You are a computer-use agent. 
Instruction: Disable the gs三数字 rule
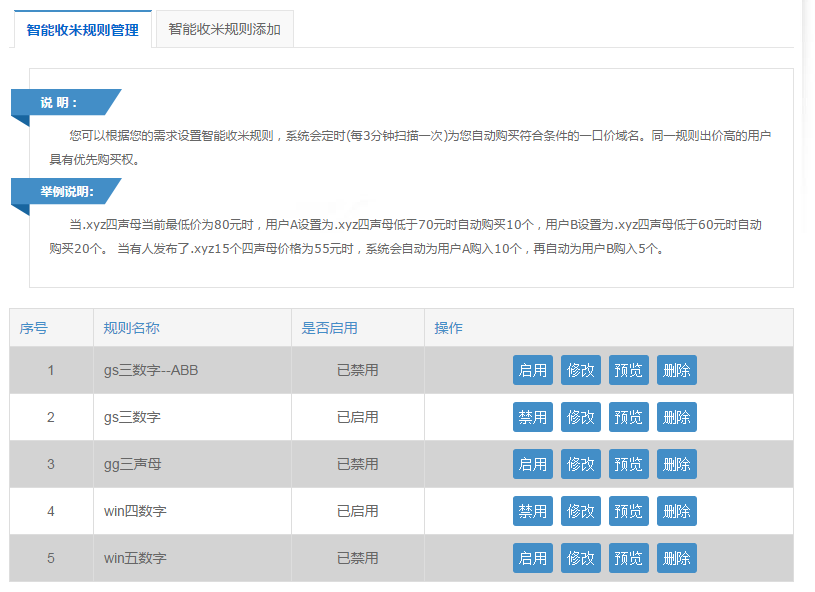tap(532, 417)
